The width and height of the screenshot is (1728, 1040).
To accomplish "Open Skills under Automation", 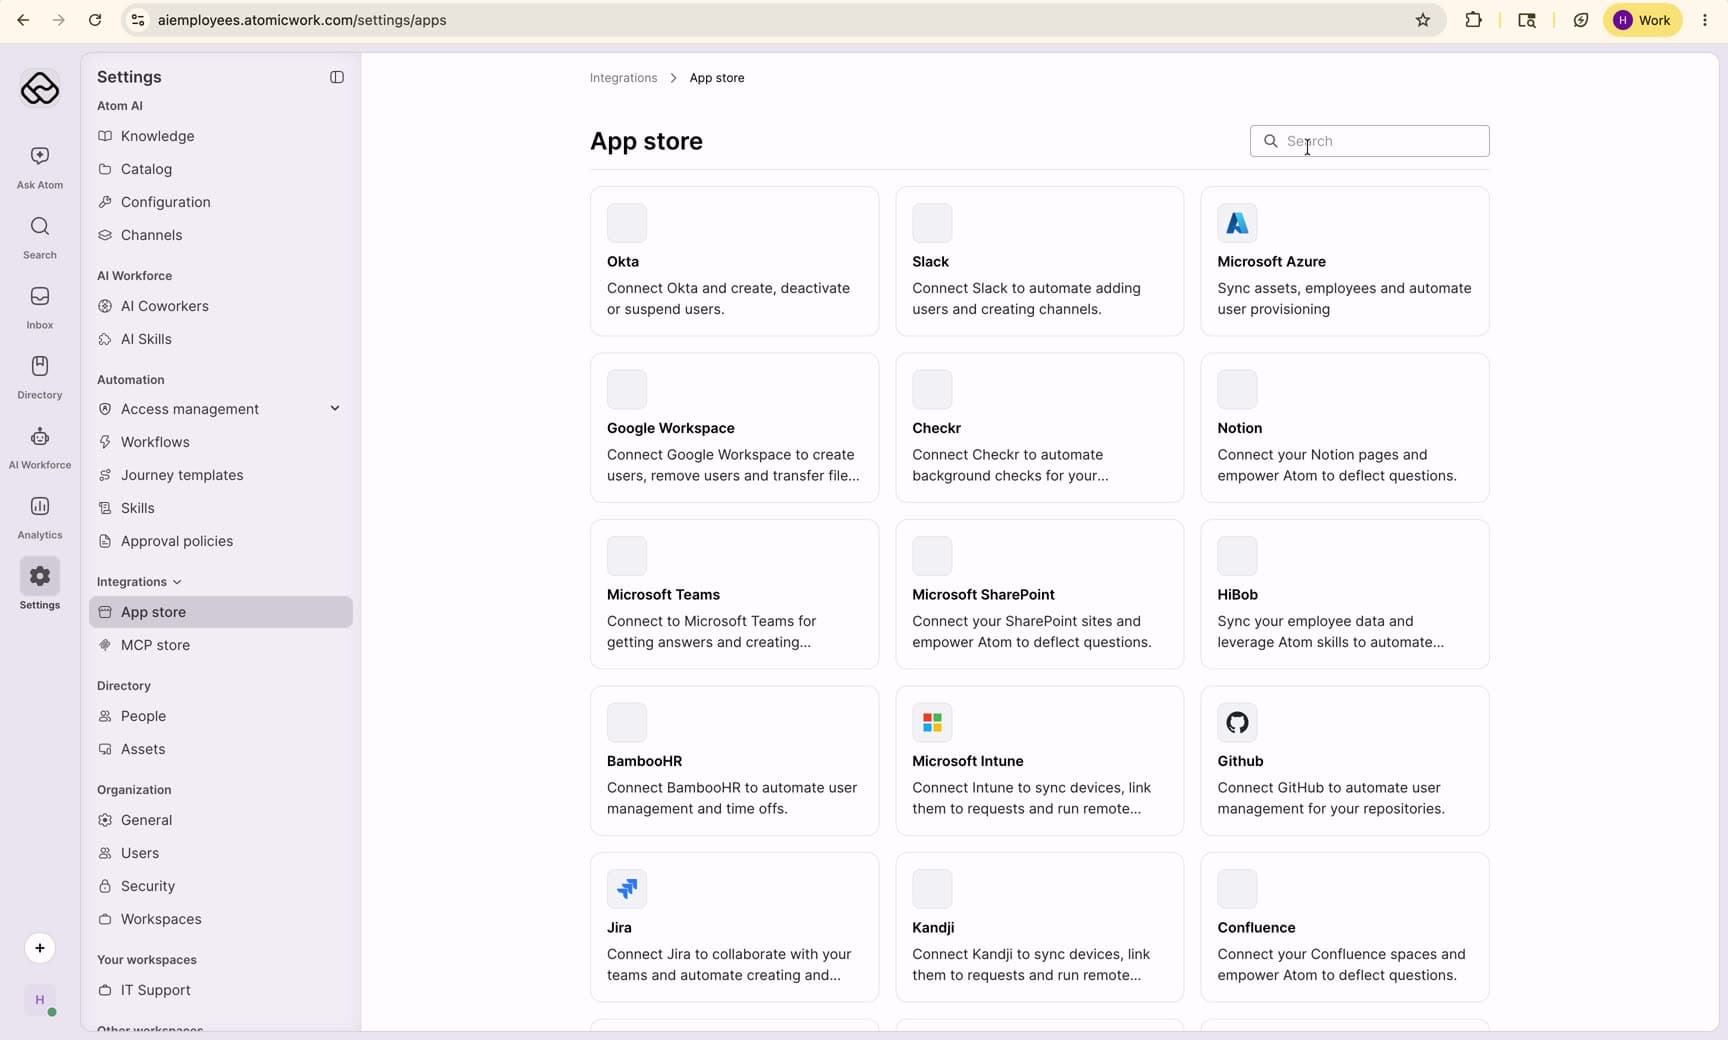I will click(x=220, y=508).
